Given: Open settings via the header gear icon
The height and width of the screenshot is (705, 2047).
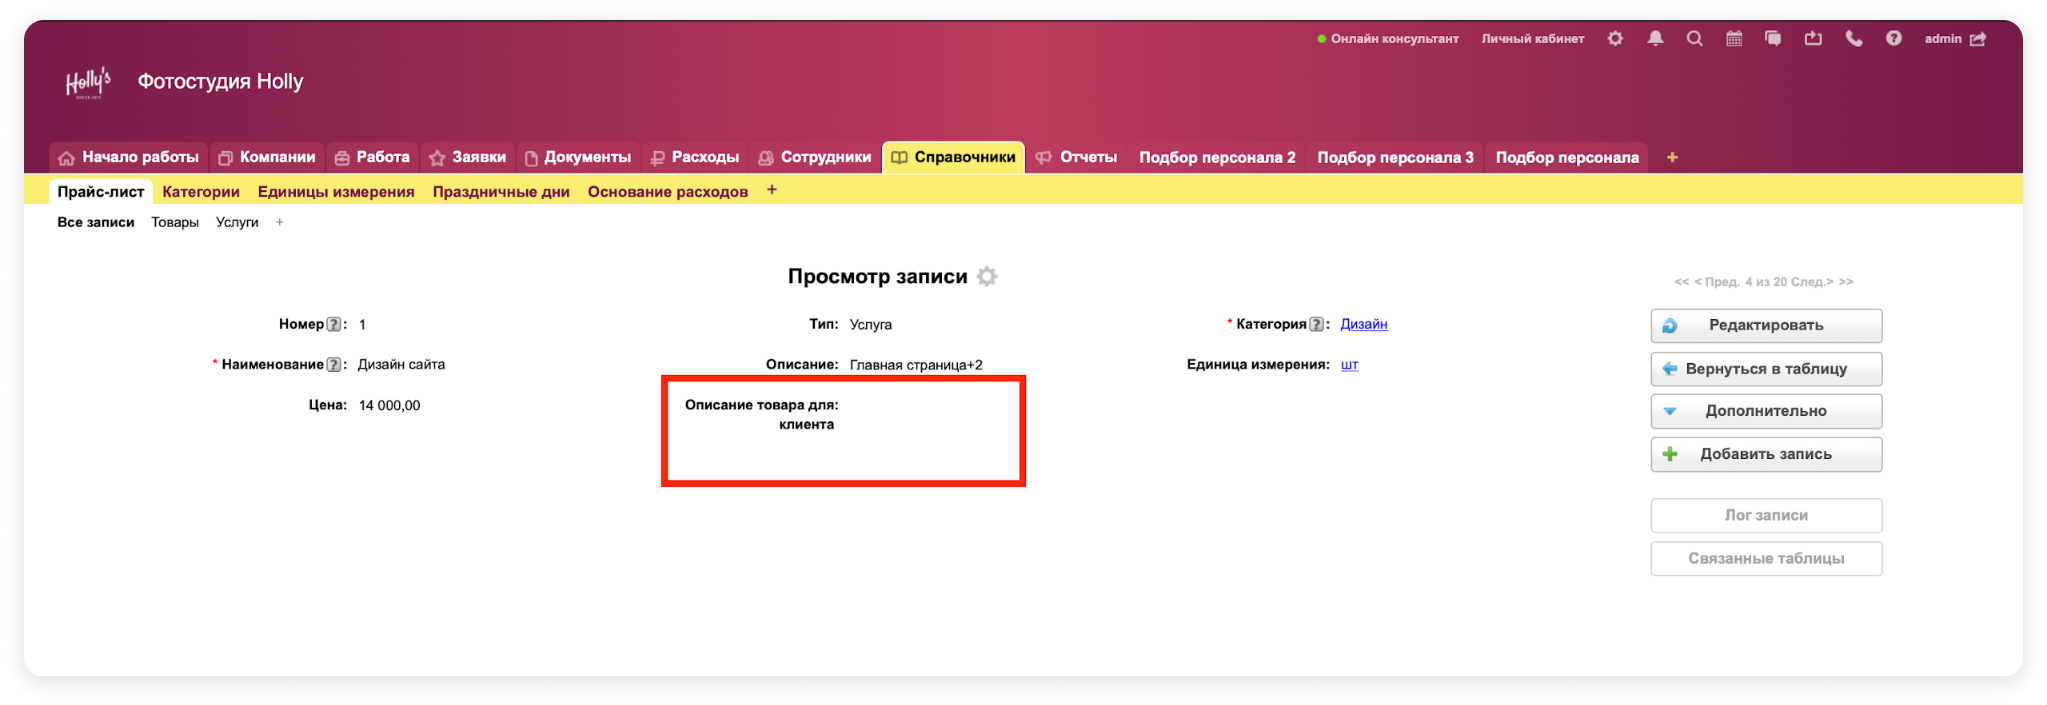Looking at the screenshot, I should [1615, 39].
